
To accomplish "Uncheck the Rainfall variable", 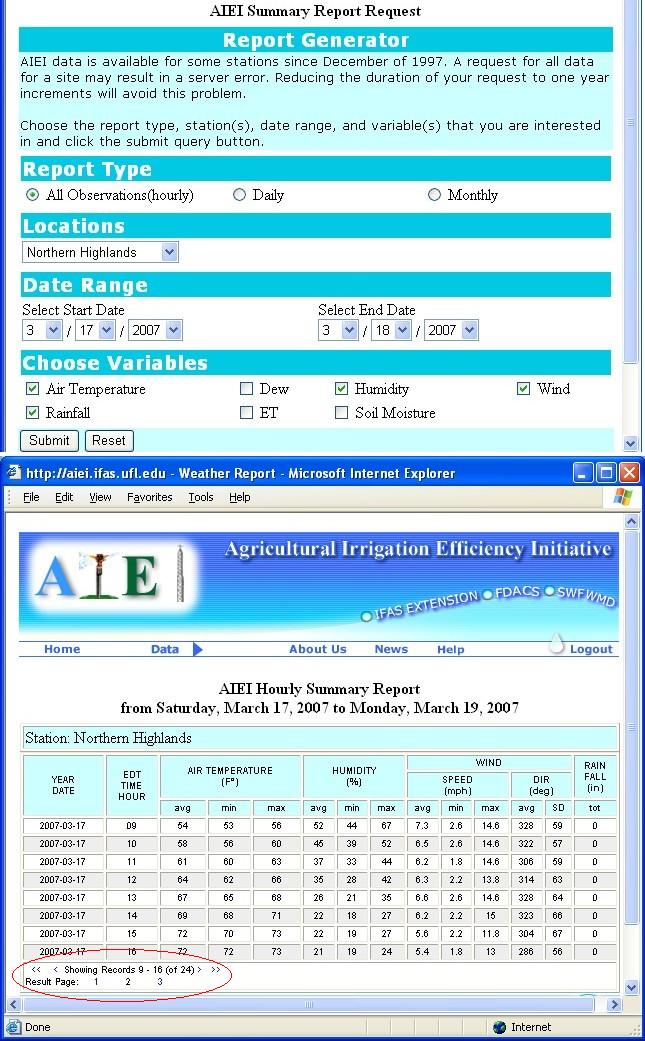I will tap(32, 412).
